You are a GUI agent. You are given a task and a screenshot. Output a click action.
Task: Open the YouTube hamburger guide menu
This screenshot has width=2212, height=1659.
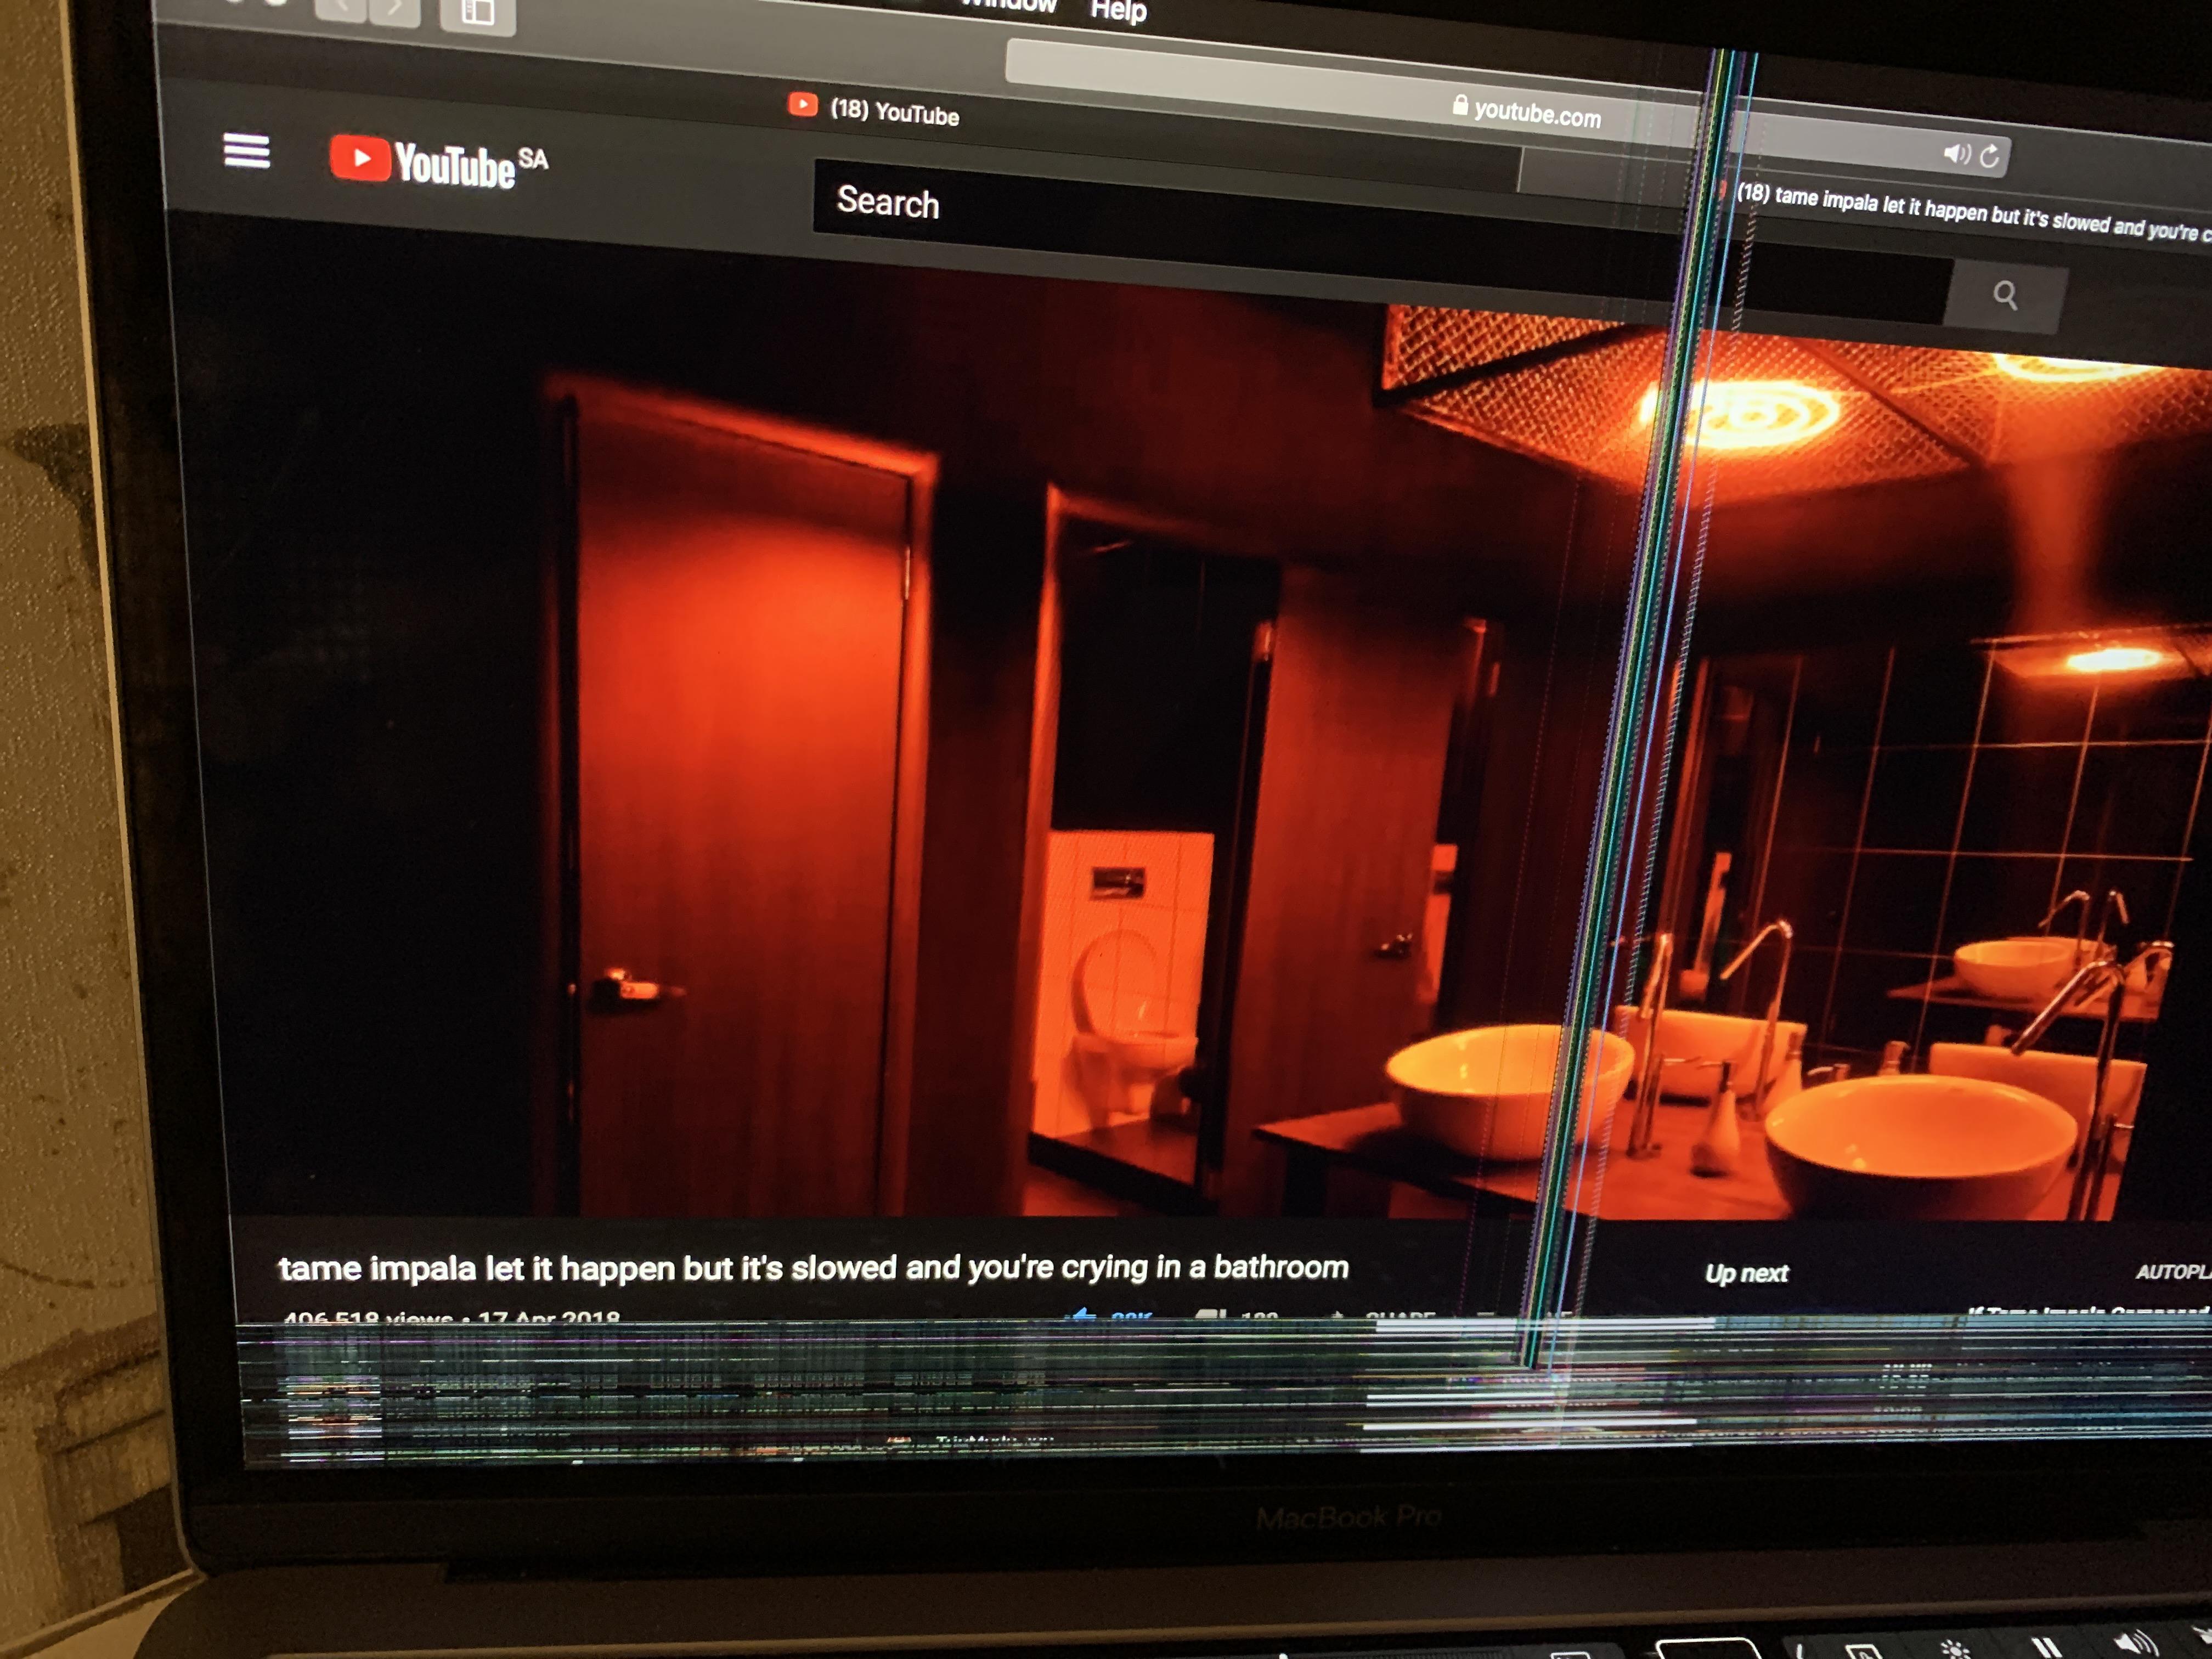pos(246,152)
